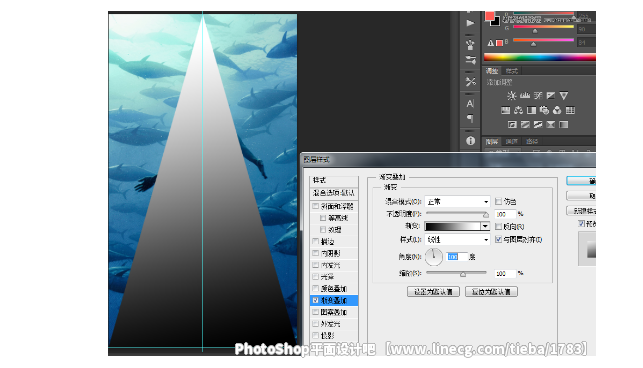Click the 不透明度 opacity slider handle

[486, 215]
